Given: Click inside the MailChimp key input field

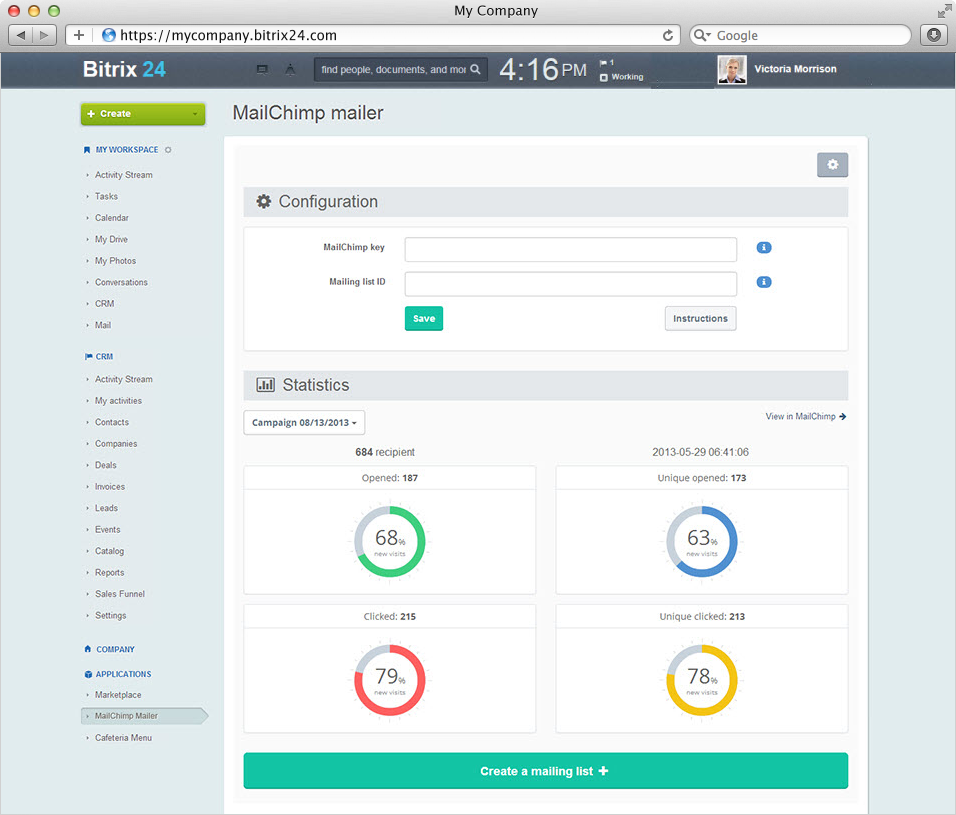Looking at the screenshot, I should (570, 249).
